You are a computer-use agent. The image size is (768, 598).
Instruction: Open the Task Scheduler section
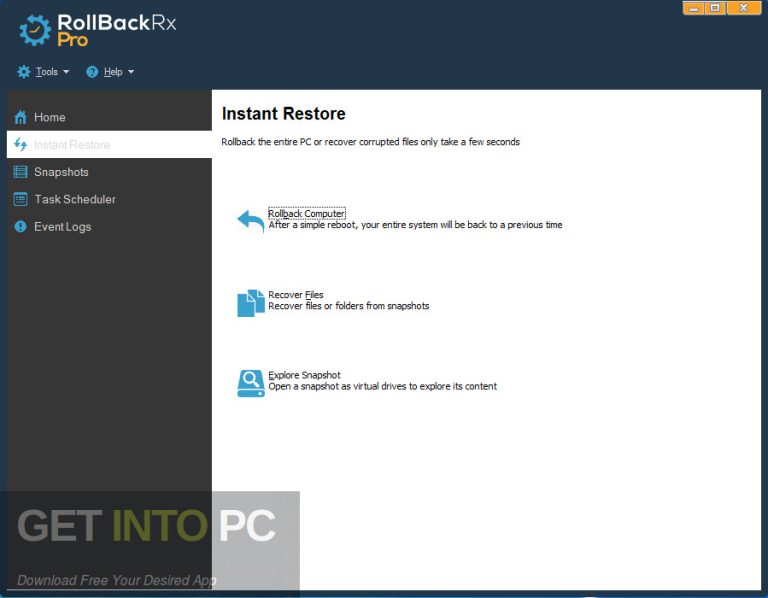109,199
